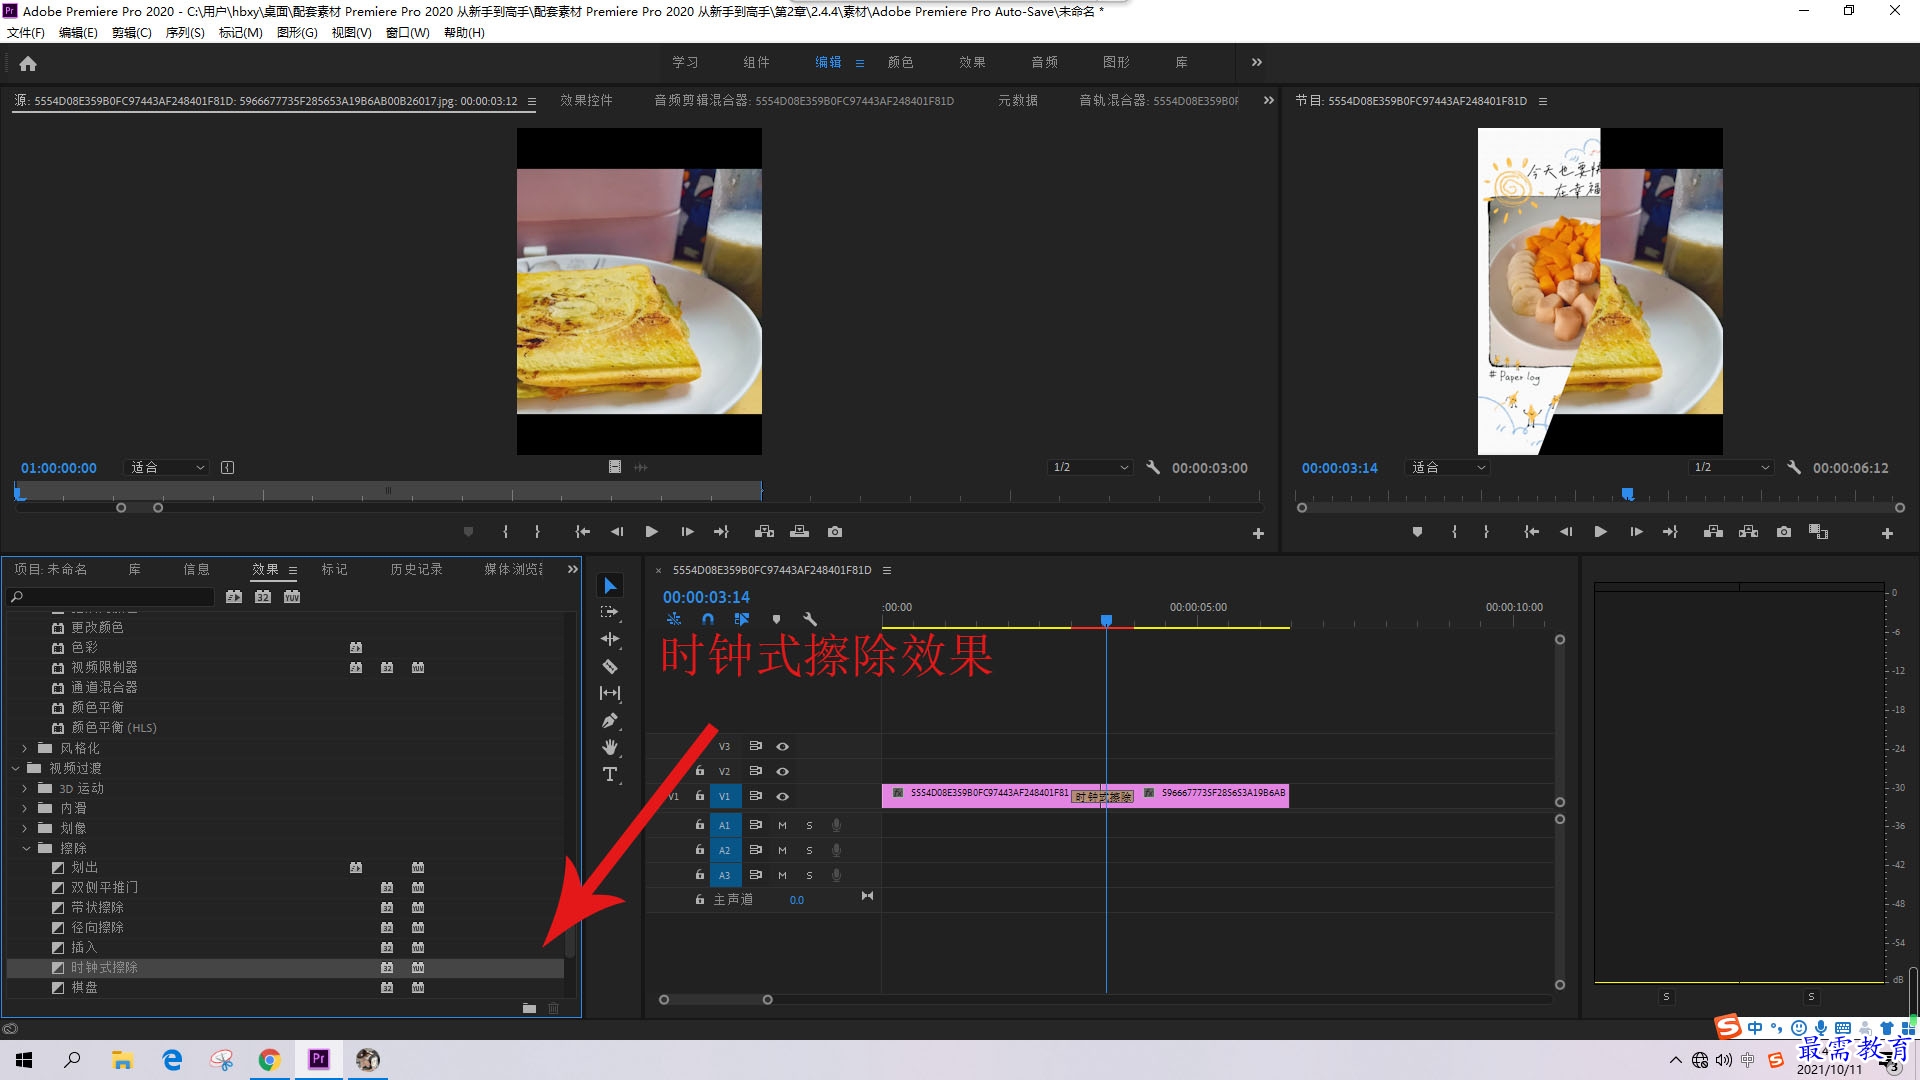
Task: Select the Hand tool
Action: point(610,747)
